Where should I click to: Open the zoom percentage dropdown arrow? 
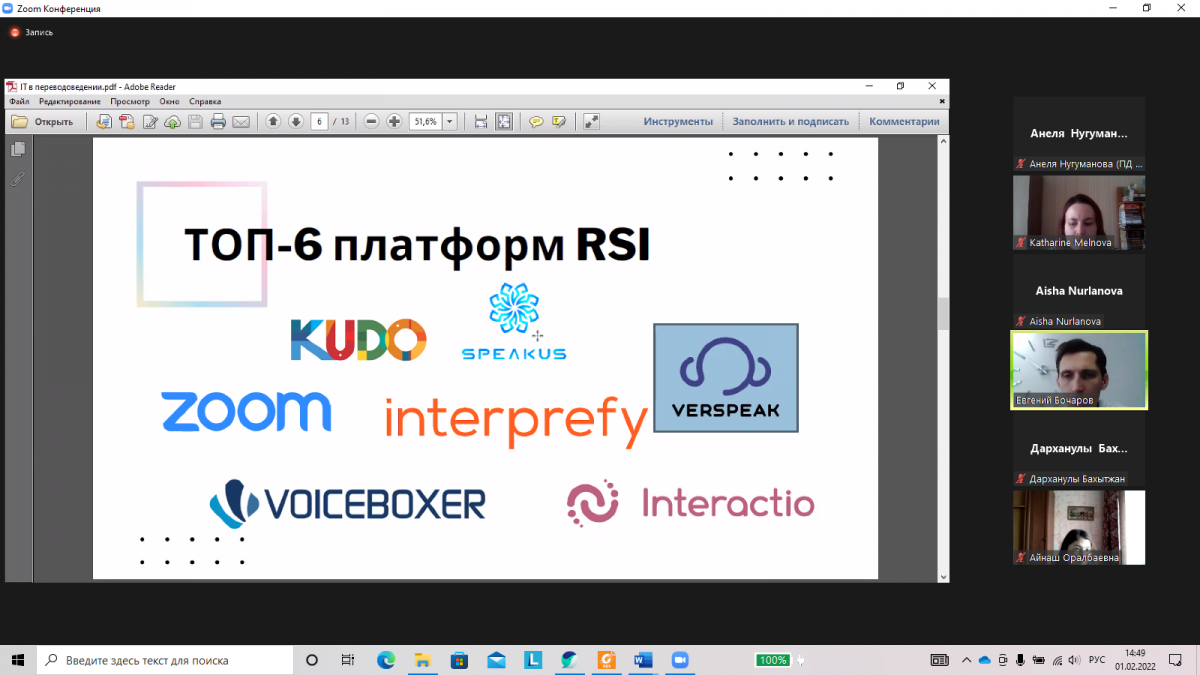click(x=450, y=122)
